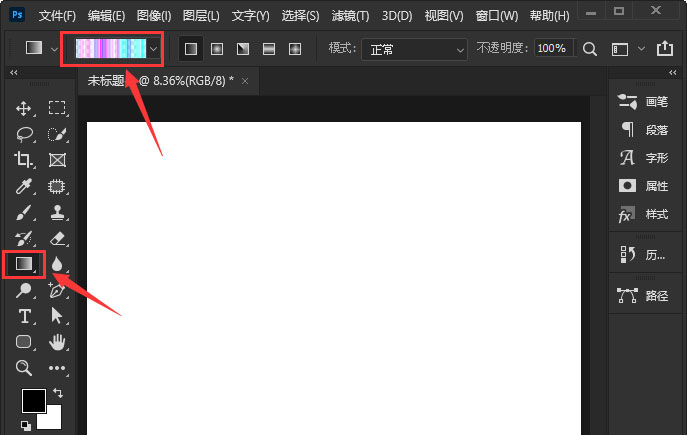Click the white background color swatch
The height and width of the screenshot is (435, 687).
52,419
